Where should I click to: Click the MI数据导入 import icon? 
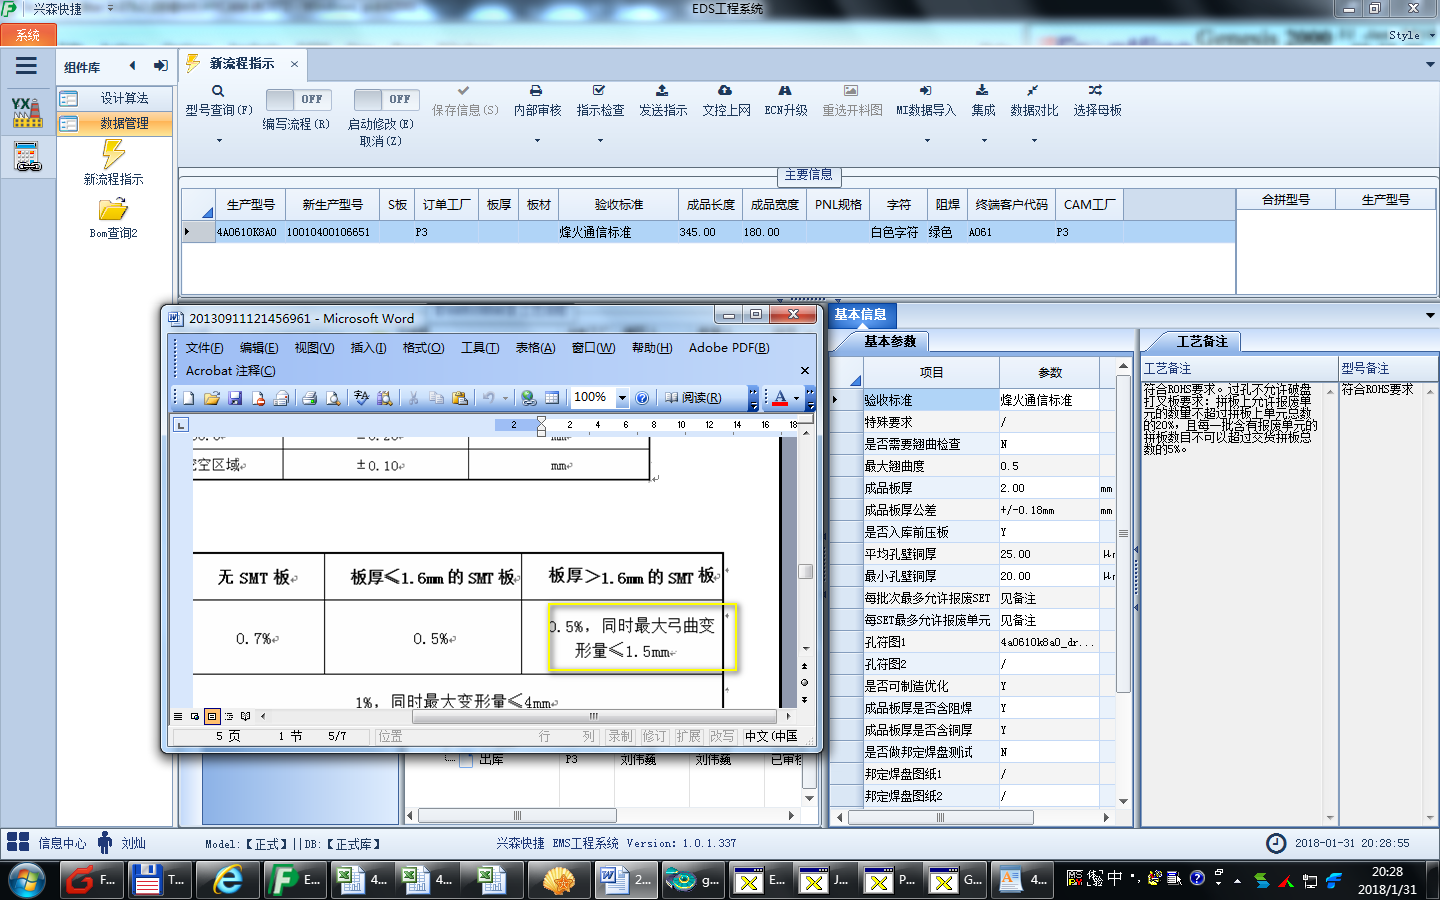pyautogui.click(x=925, y=90)
